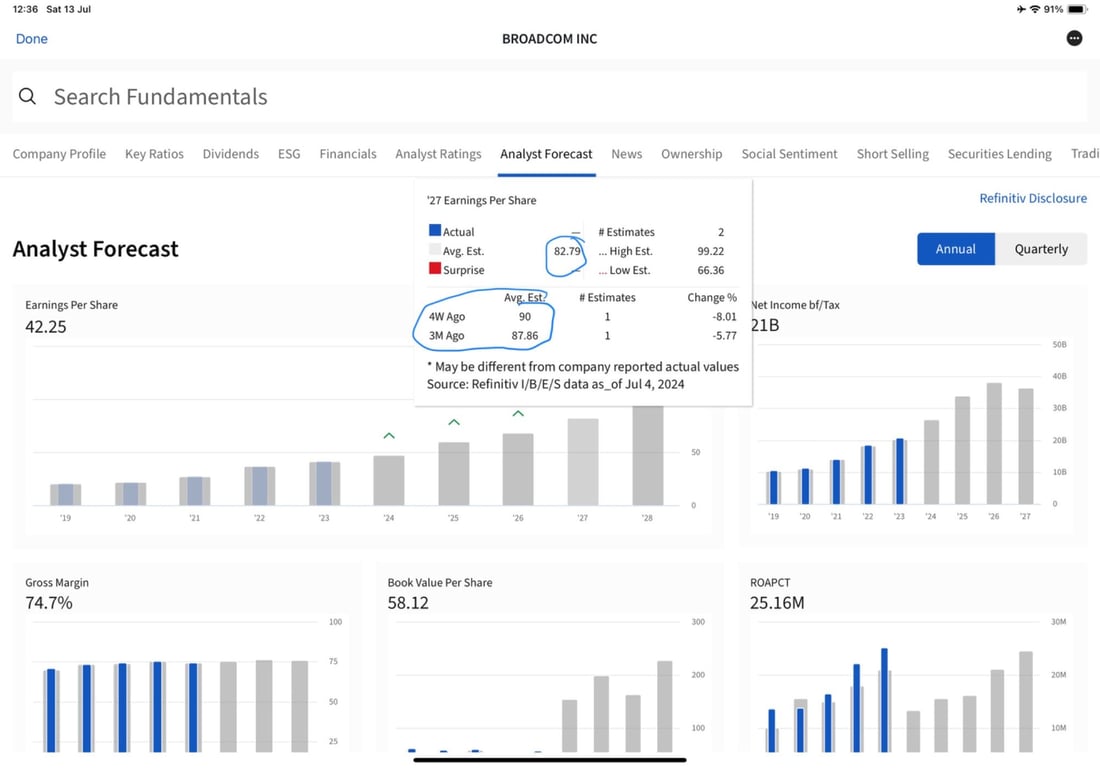
Task: Click the BROADCOM INC title
Action: 549,39
